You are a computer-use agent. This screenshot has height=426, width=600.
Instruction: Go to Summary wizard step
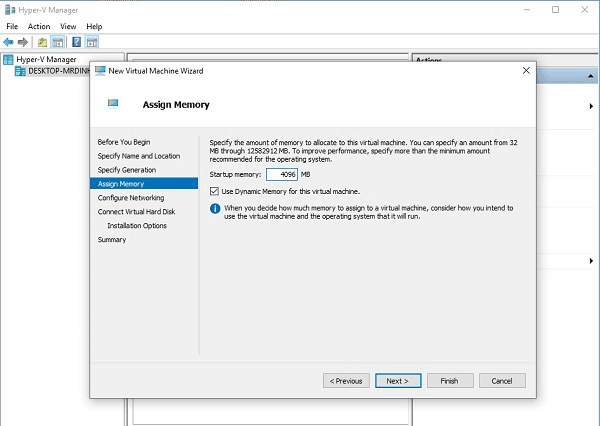click(x=112, y=240)
